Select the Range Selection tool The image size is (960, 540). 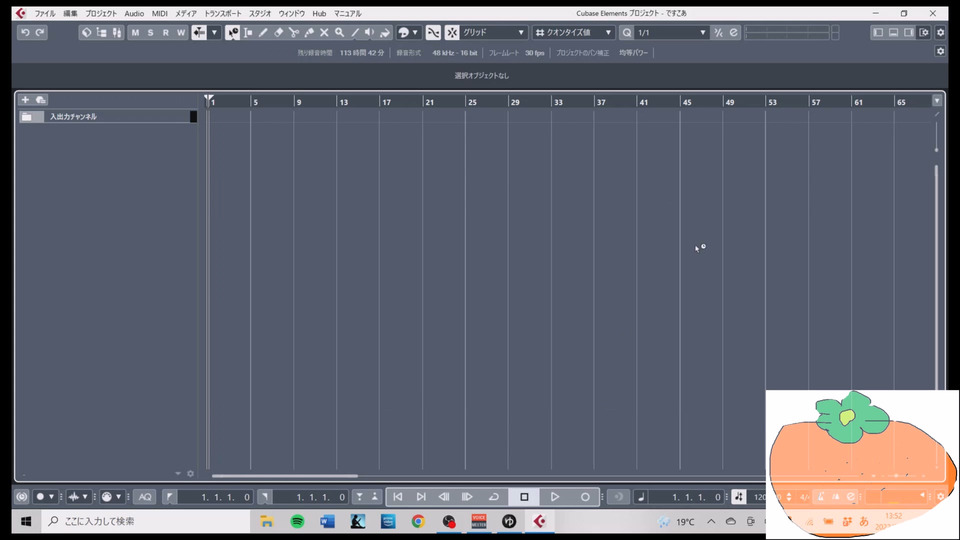[x=248, y=32]
